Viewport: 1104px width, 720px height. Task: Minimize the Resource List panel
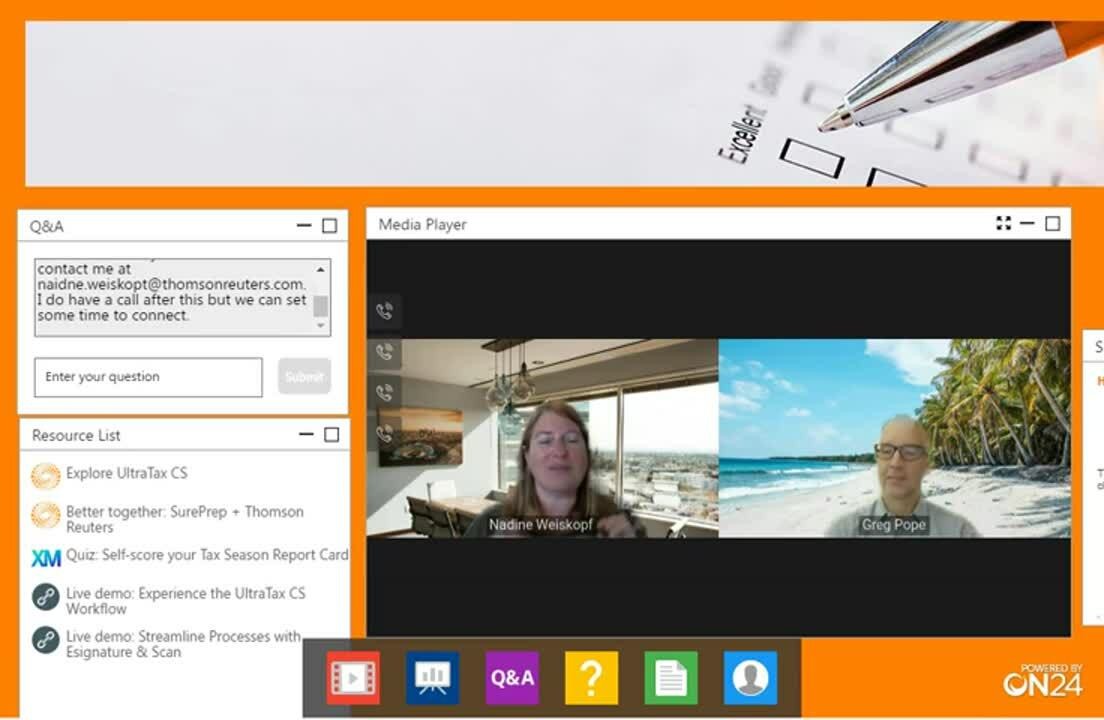pyautogui.click(x=306, y=435)
